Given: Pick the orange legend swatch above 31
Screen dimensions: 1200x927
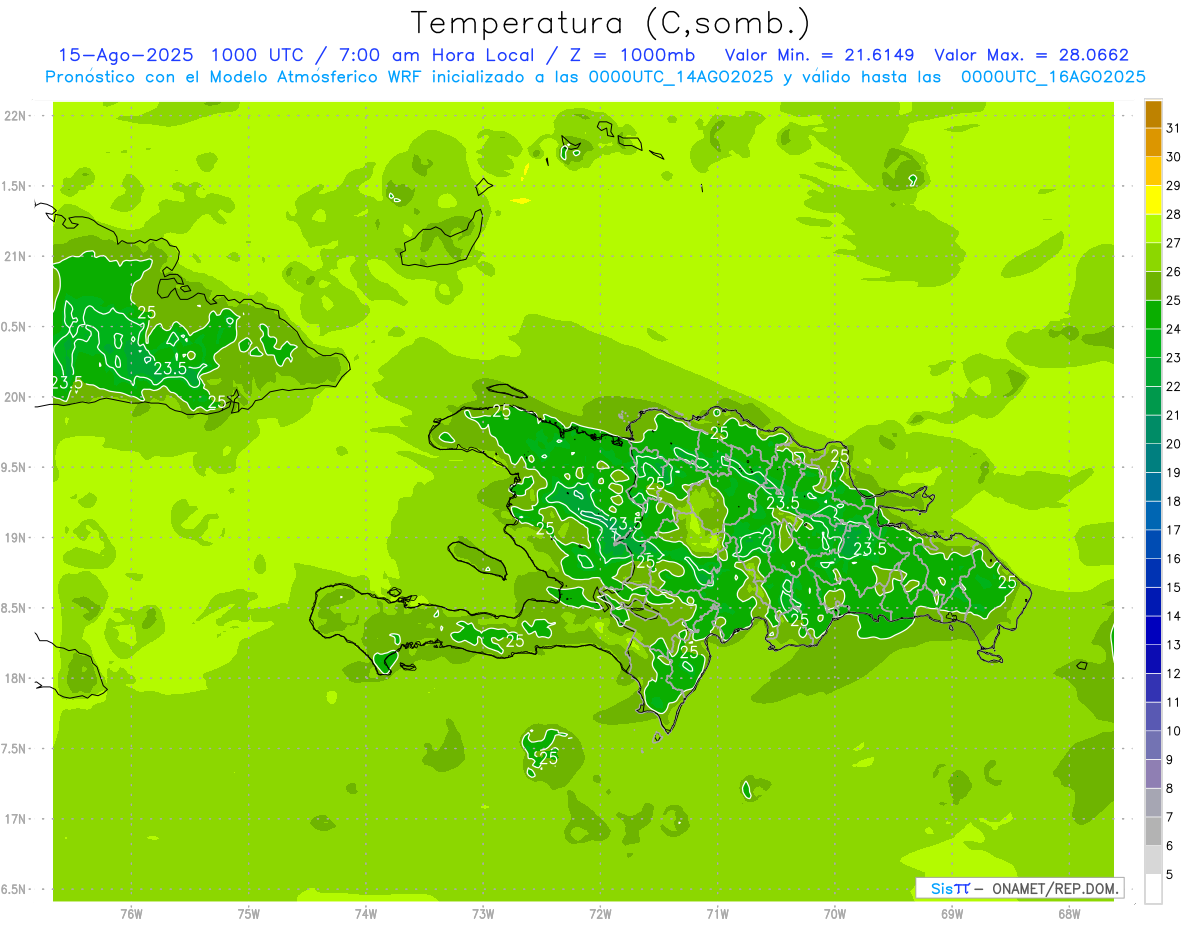Looking at the screenshot, I should 1153,114.
